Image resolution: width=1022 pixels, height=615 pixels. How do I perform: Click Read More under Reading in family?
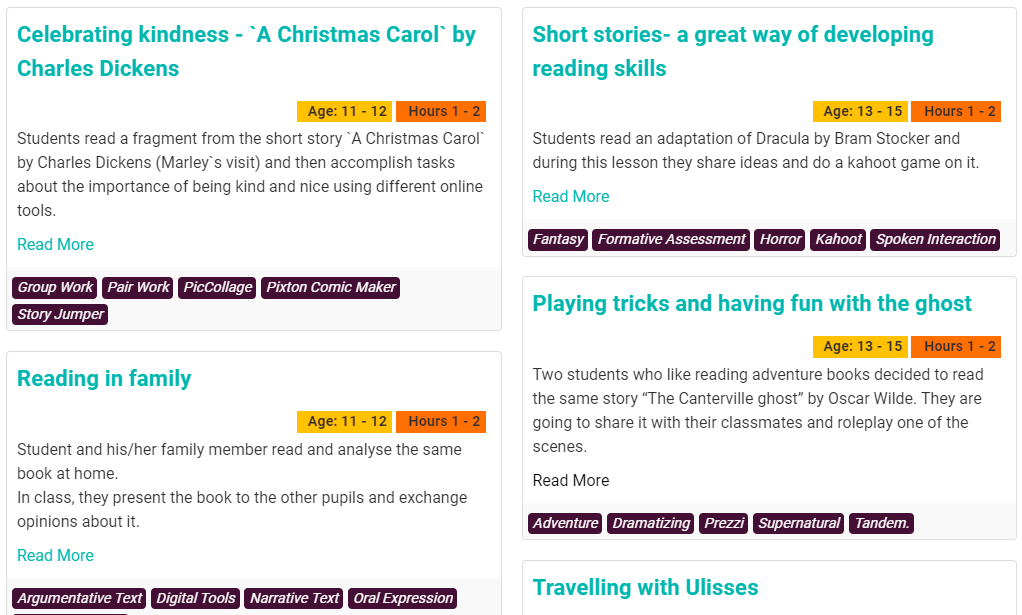55,555
